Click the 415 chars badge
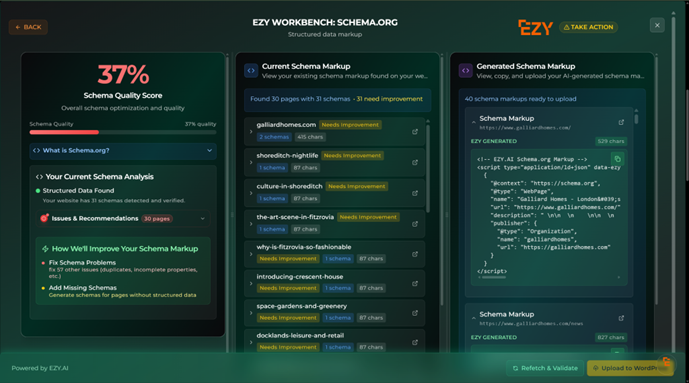This screenshot has width=689, height=383. [x=310, y=137]
